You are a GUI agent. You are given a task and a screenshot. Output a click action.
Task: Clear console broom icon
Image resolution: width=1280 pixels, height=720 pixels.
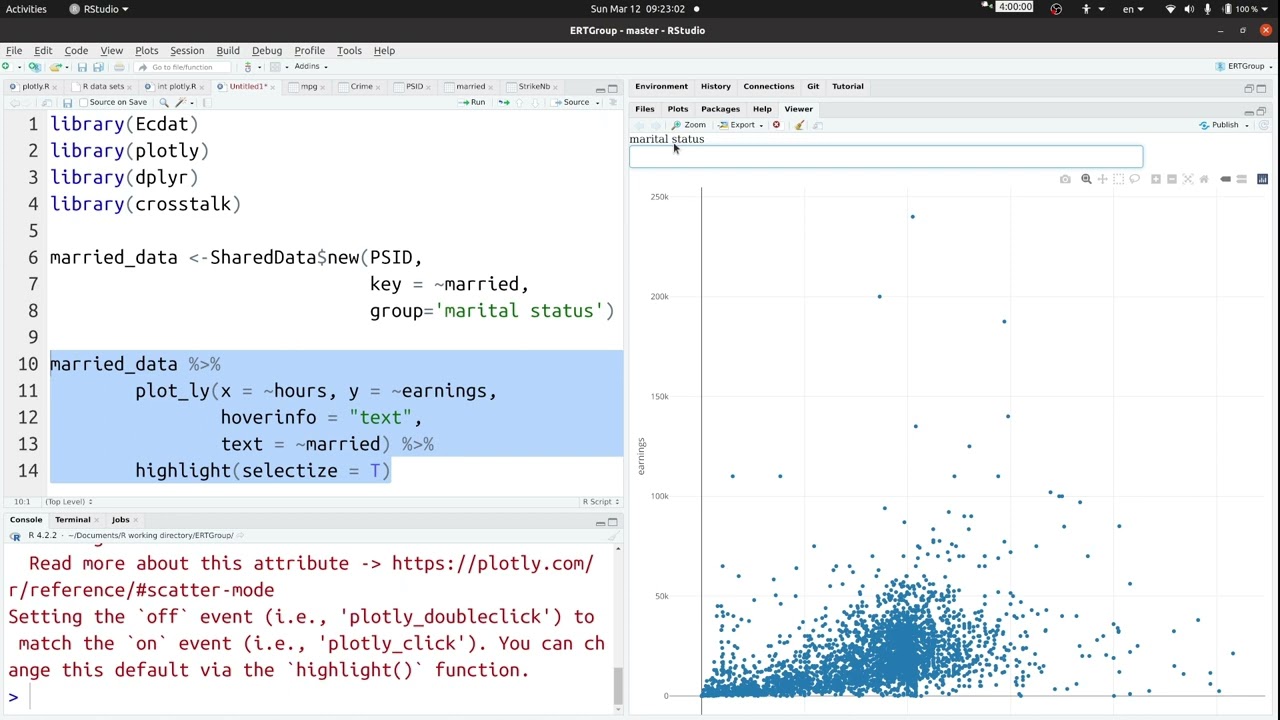pyautogui.click(x=612, y=536)
